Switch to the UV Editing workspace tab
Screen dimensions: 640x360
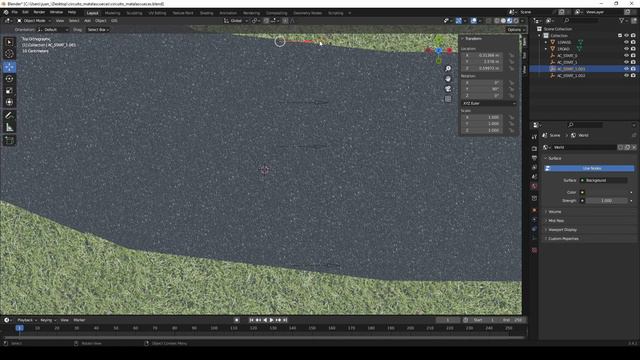pyautogui.click(x=157, y=13)
